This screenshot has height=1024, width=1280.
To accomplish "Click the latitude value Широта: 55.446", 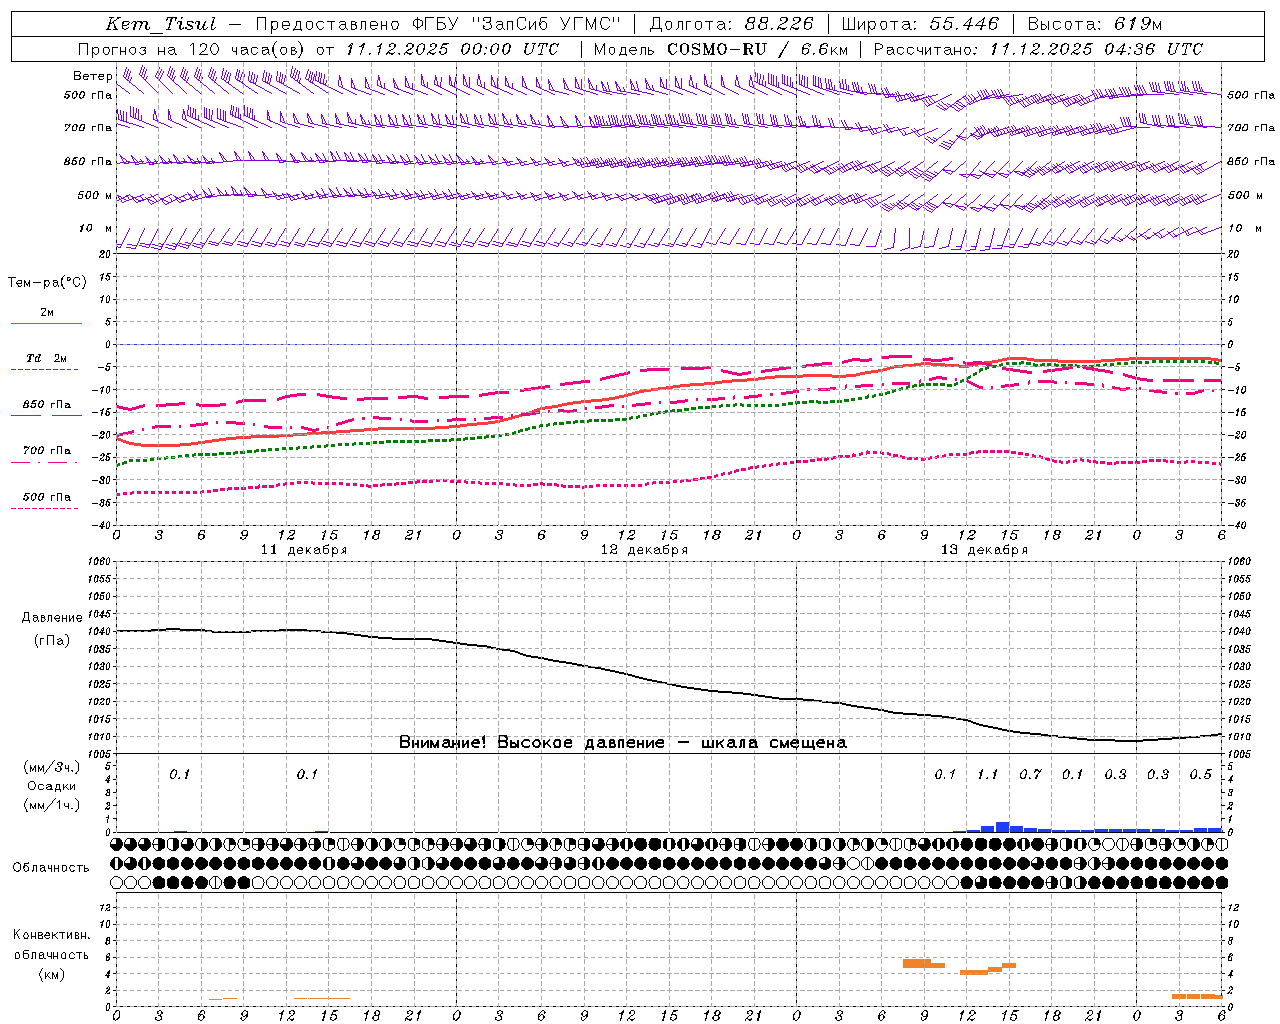I will (x=920, y=24).
